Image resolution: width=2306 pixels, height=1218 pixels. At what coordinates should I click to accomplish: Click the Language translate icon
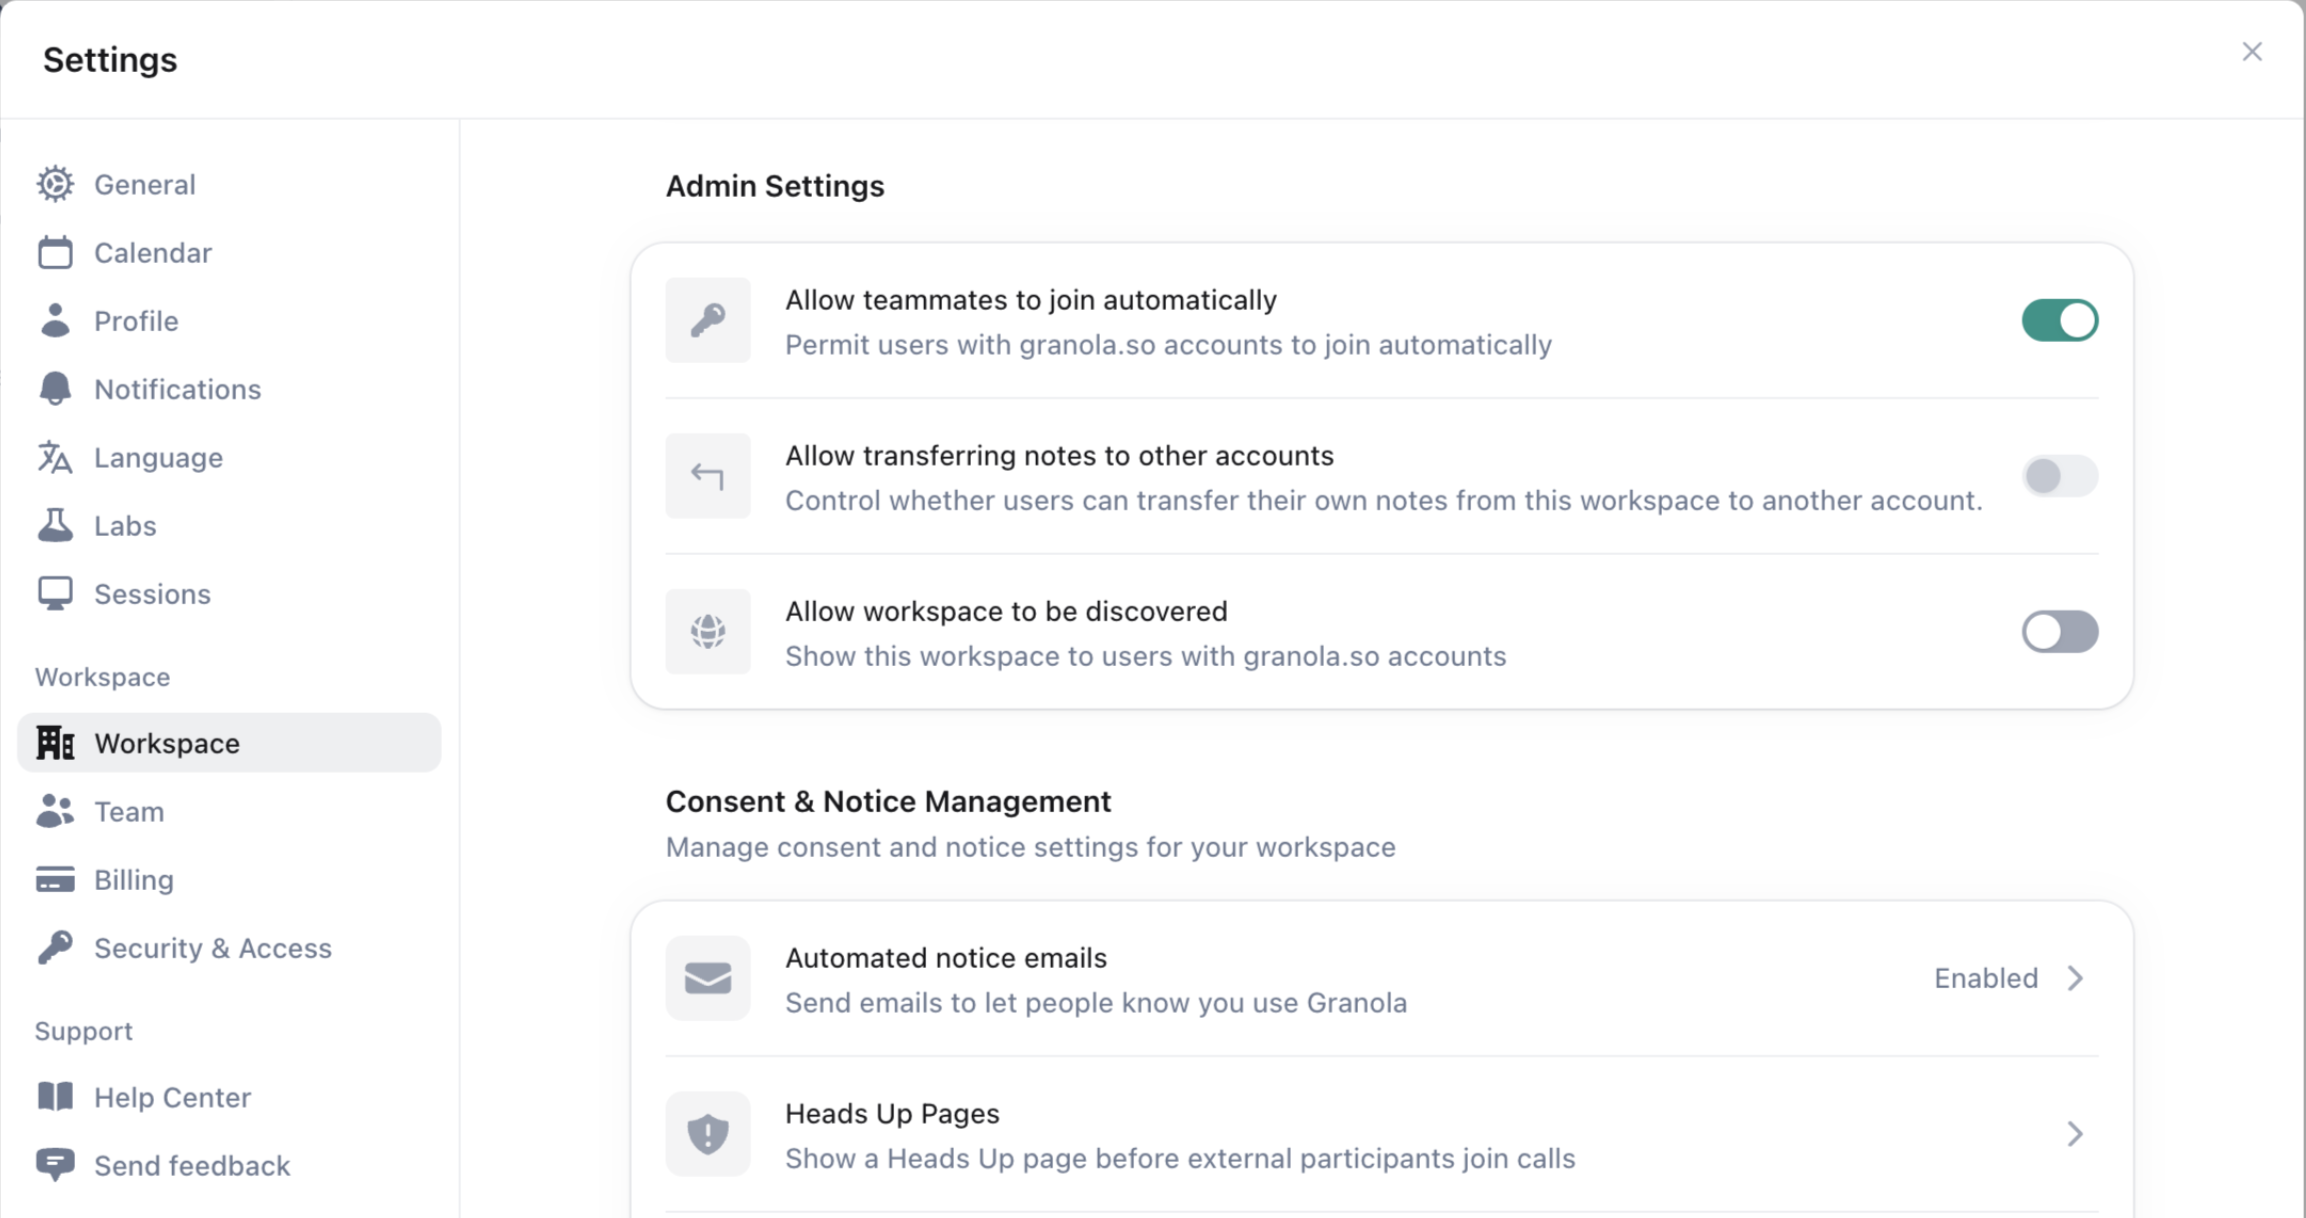pos(55,458)
